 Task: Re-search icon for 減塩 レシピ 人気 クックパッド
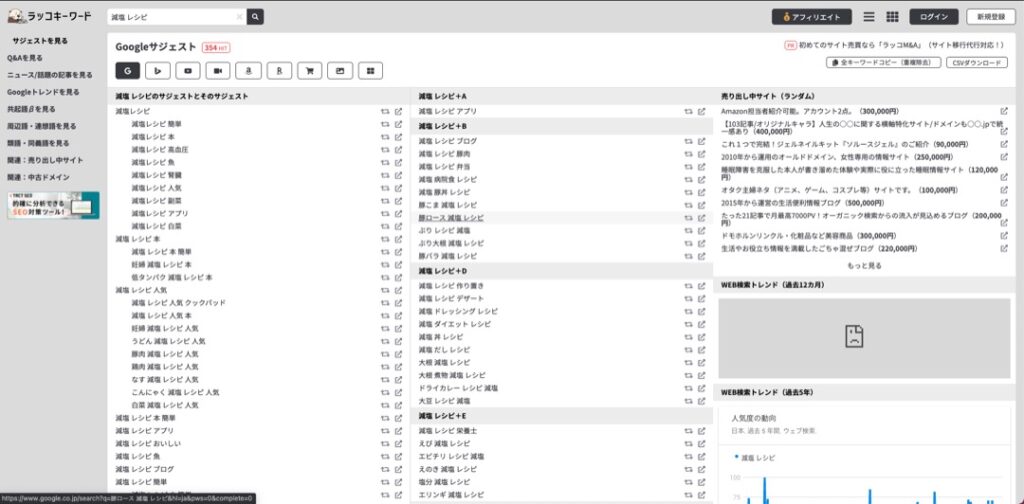click(385, 303)
